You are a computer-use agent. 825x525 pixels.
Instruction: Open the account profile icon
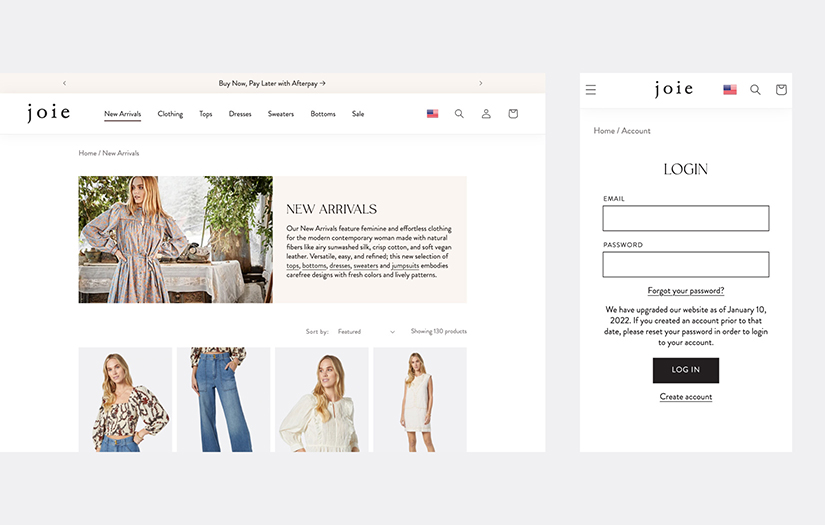pyautogui.click(x=486, y=114)
